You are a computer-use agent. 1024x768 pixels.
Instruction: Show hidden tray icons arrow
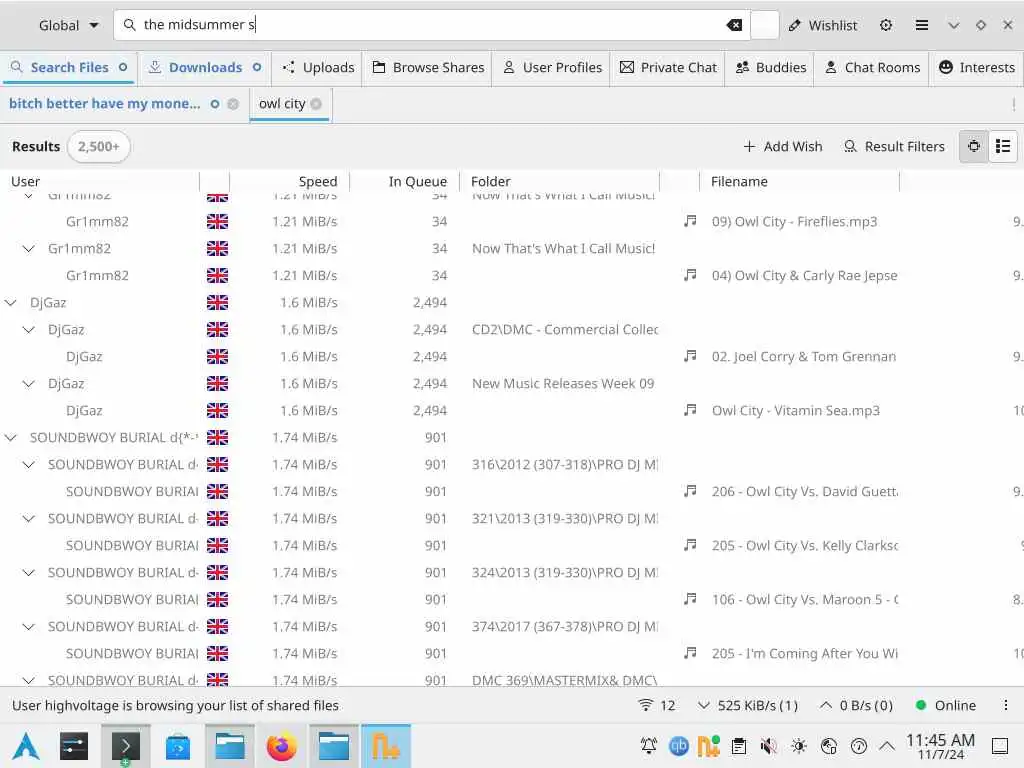[x=887, y=746]
